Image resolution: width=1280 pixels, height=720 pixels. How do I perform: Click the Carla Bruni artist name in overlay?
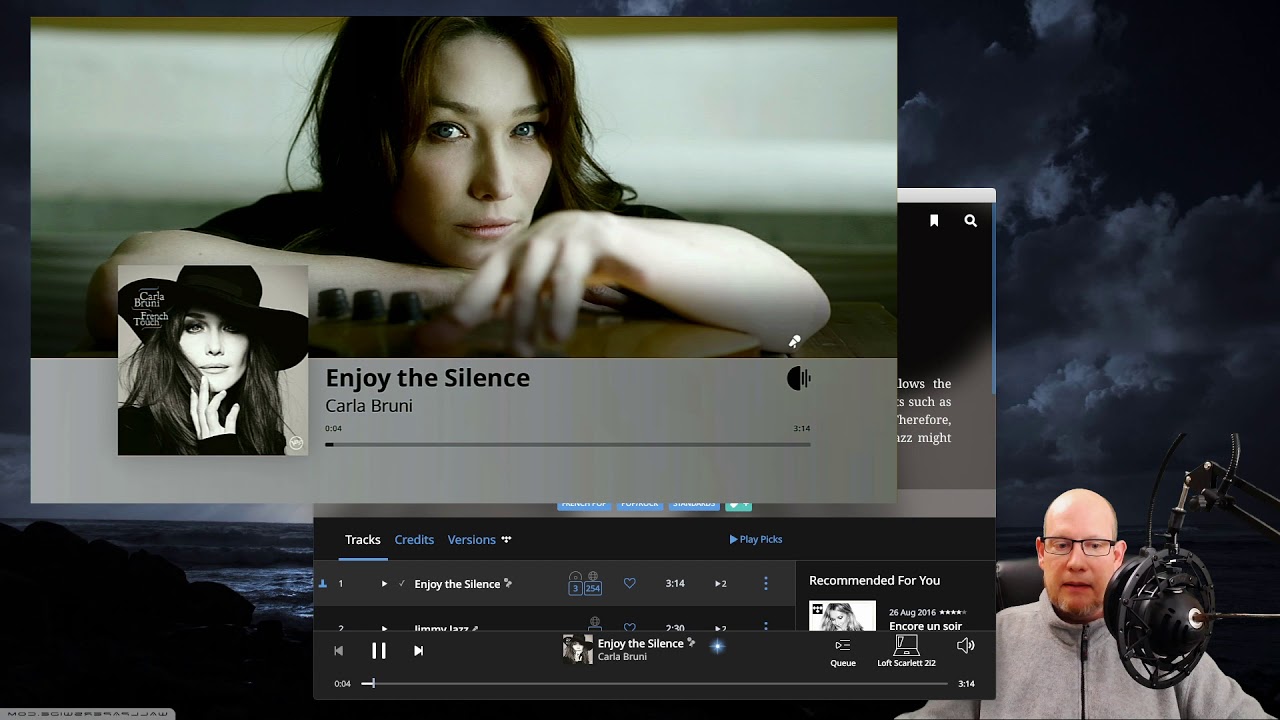tap(369, 406)
